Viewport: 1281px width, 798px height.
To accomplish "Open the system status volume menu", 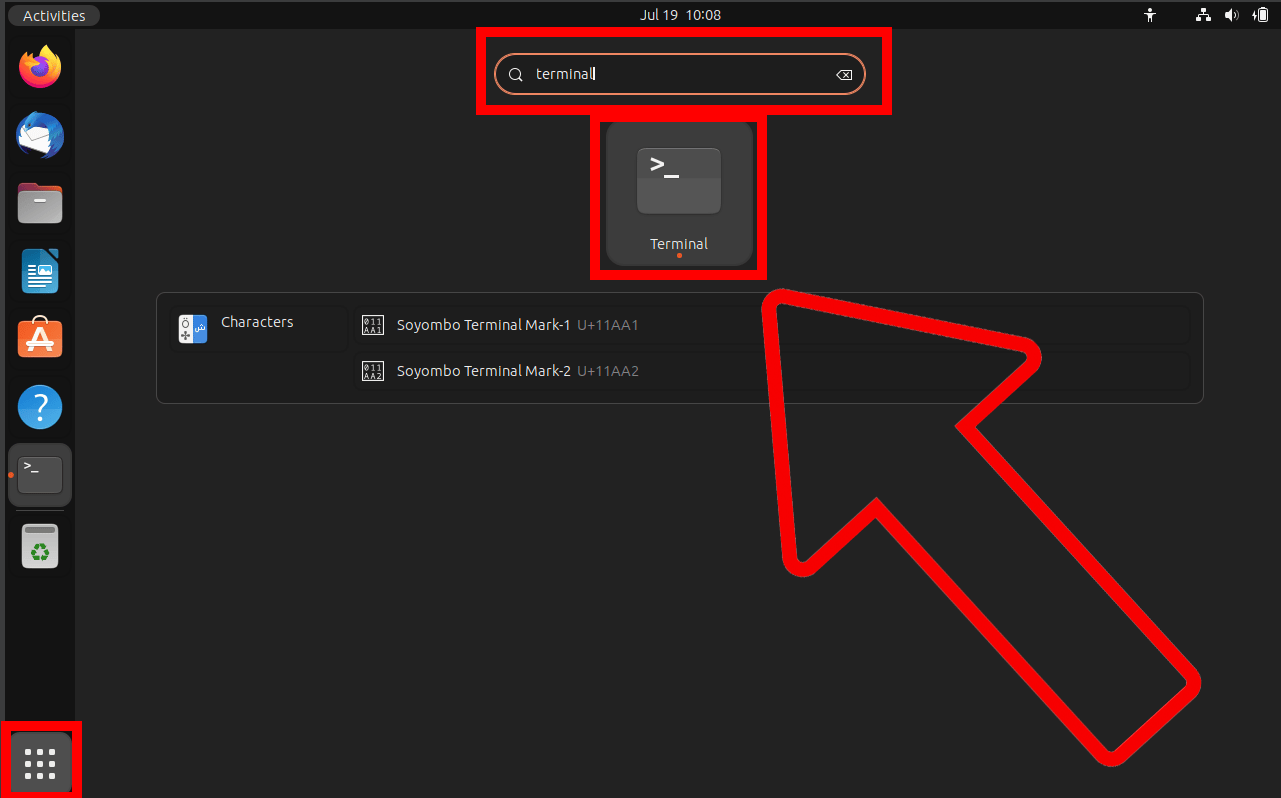I will point(1232,14).
